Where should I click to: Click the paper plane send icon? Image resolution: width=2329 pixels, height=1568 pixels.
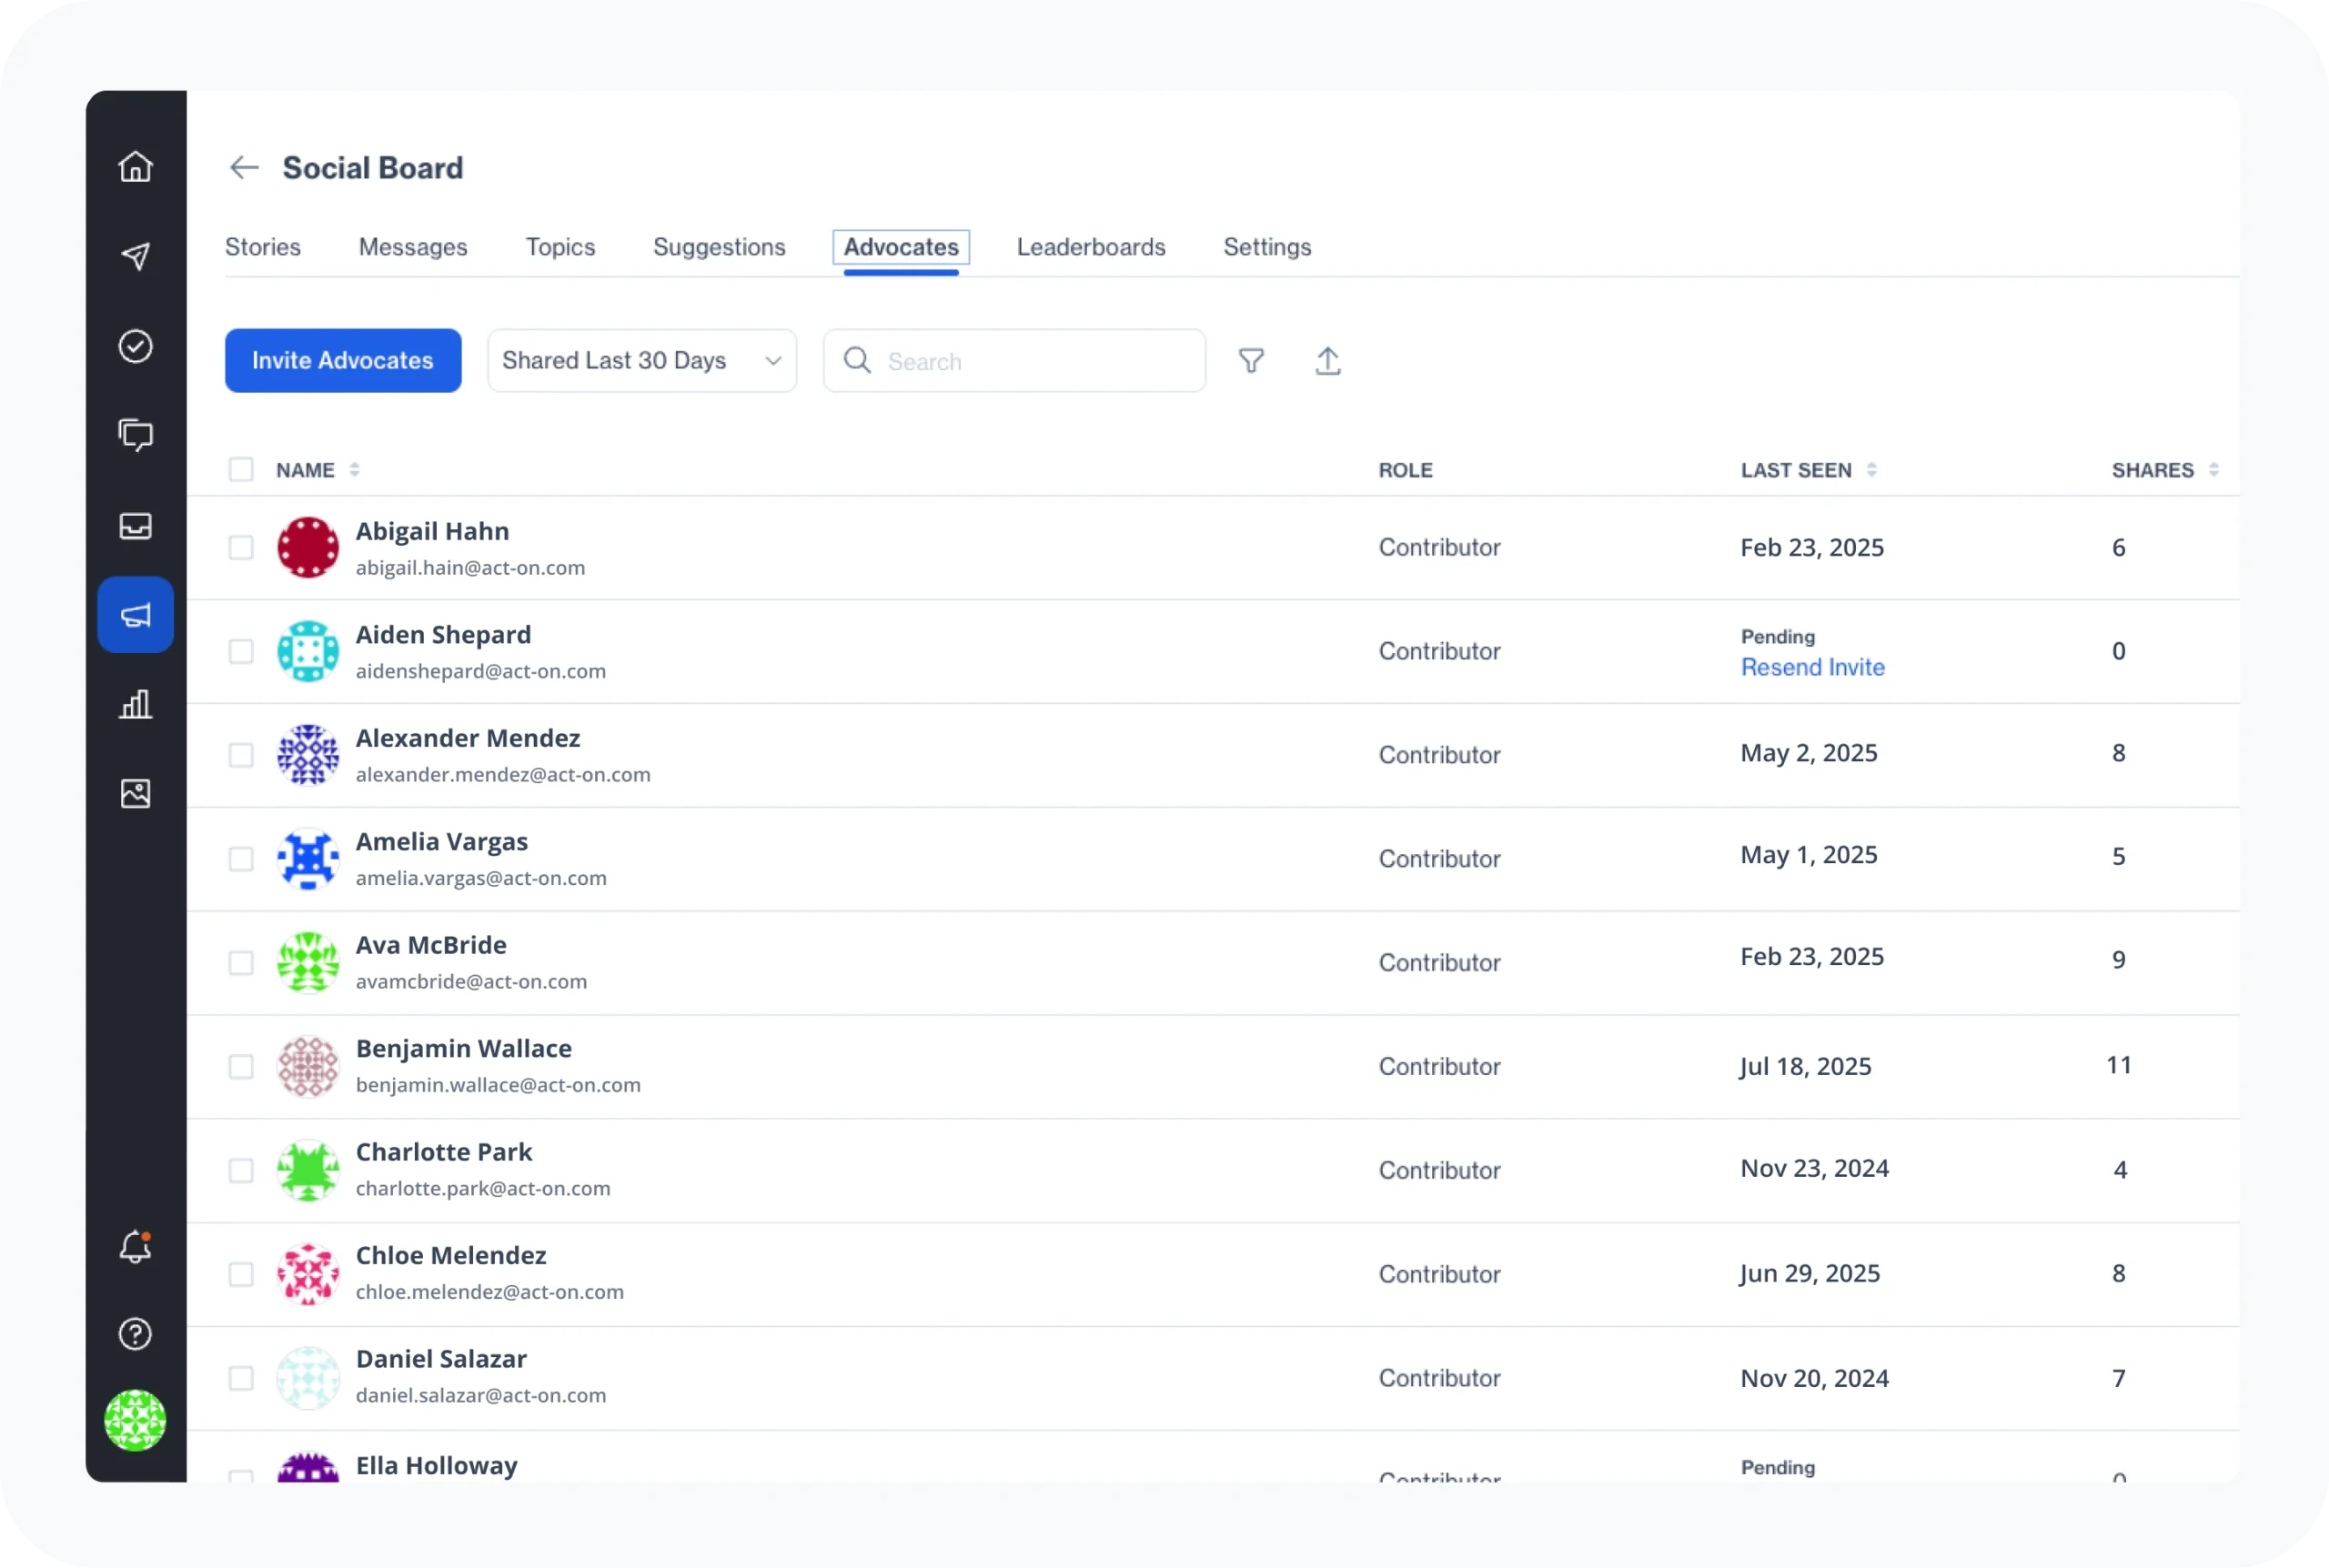click(x=135, y=256)
